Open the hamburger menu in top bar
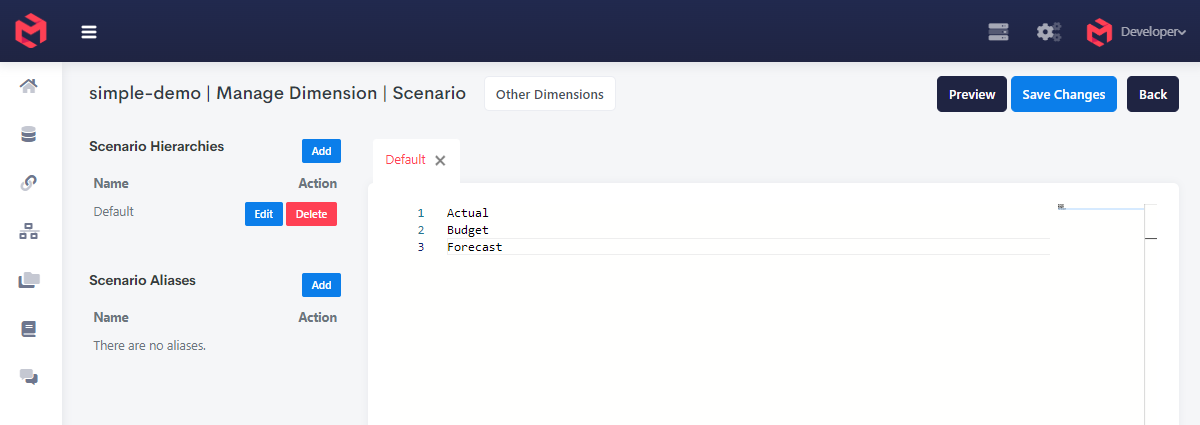 point(89,32)
